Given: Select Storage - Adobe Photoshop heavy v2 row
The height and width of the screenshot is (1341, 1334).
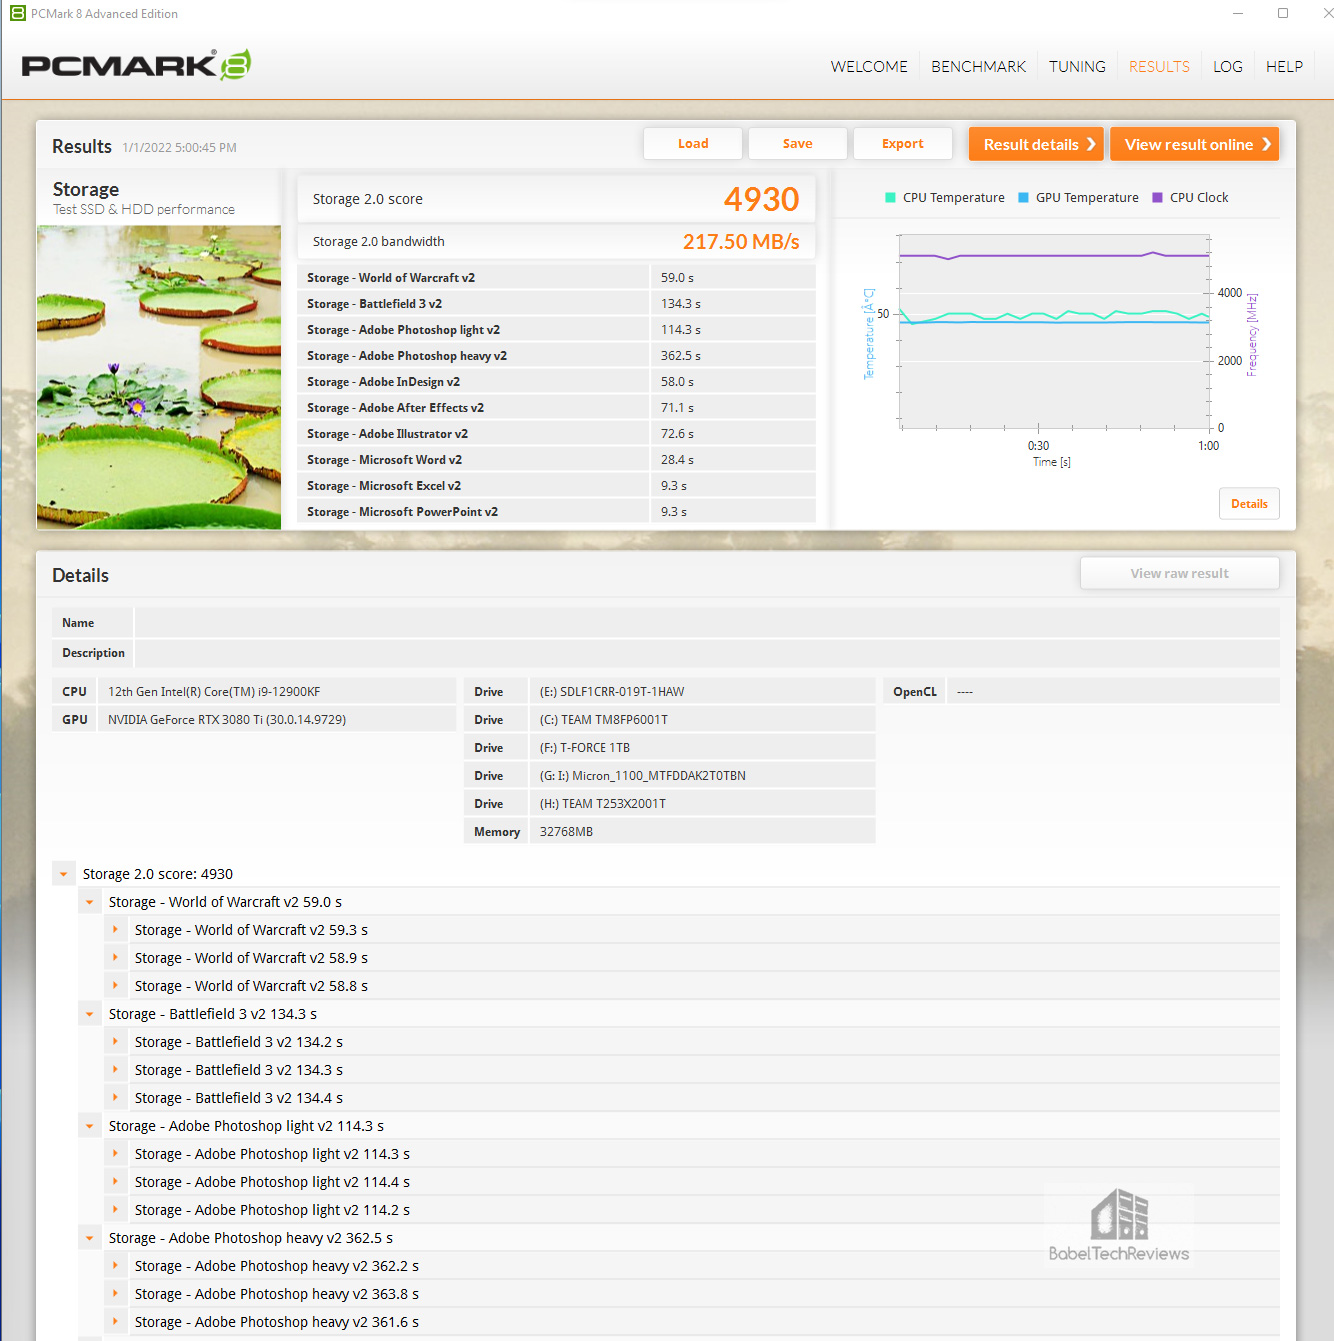Looking at the screenshot, I should coord(556,356).
